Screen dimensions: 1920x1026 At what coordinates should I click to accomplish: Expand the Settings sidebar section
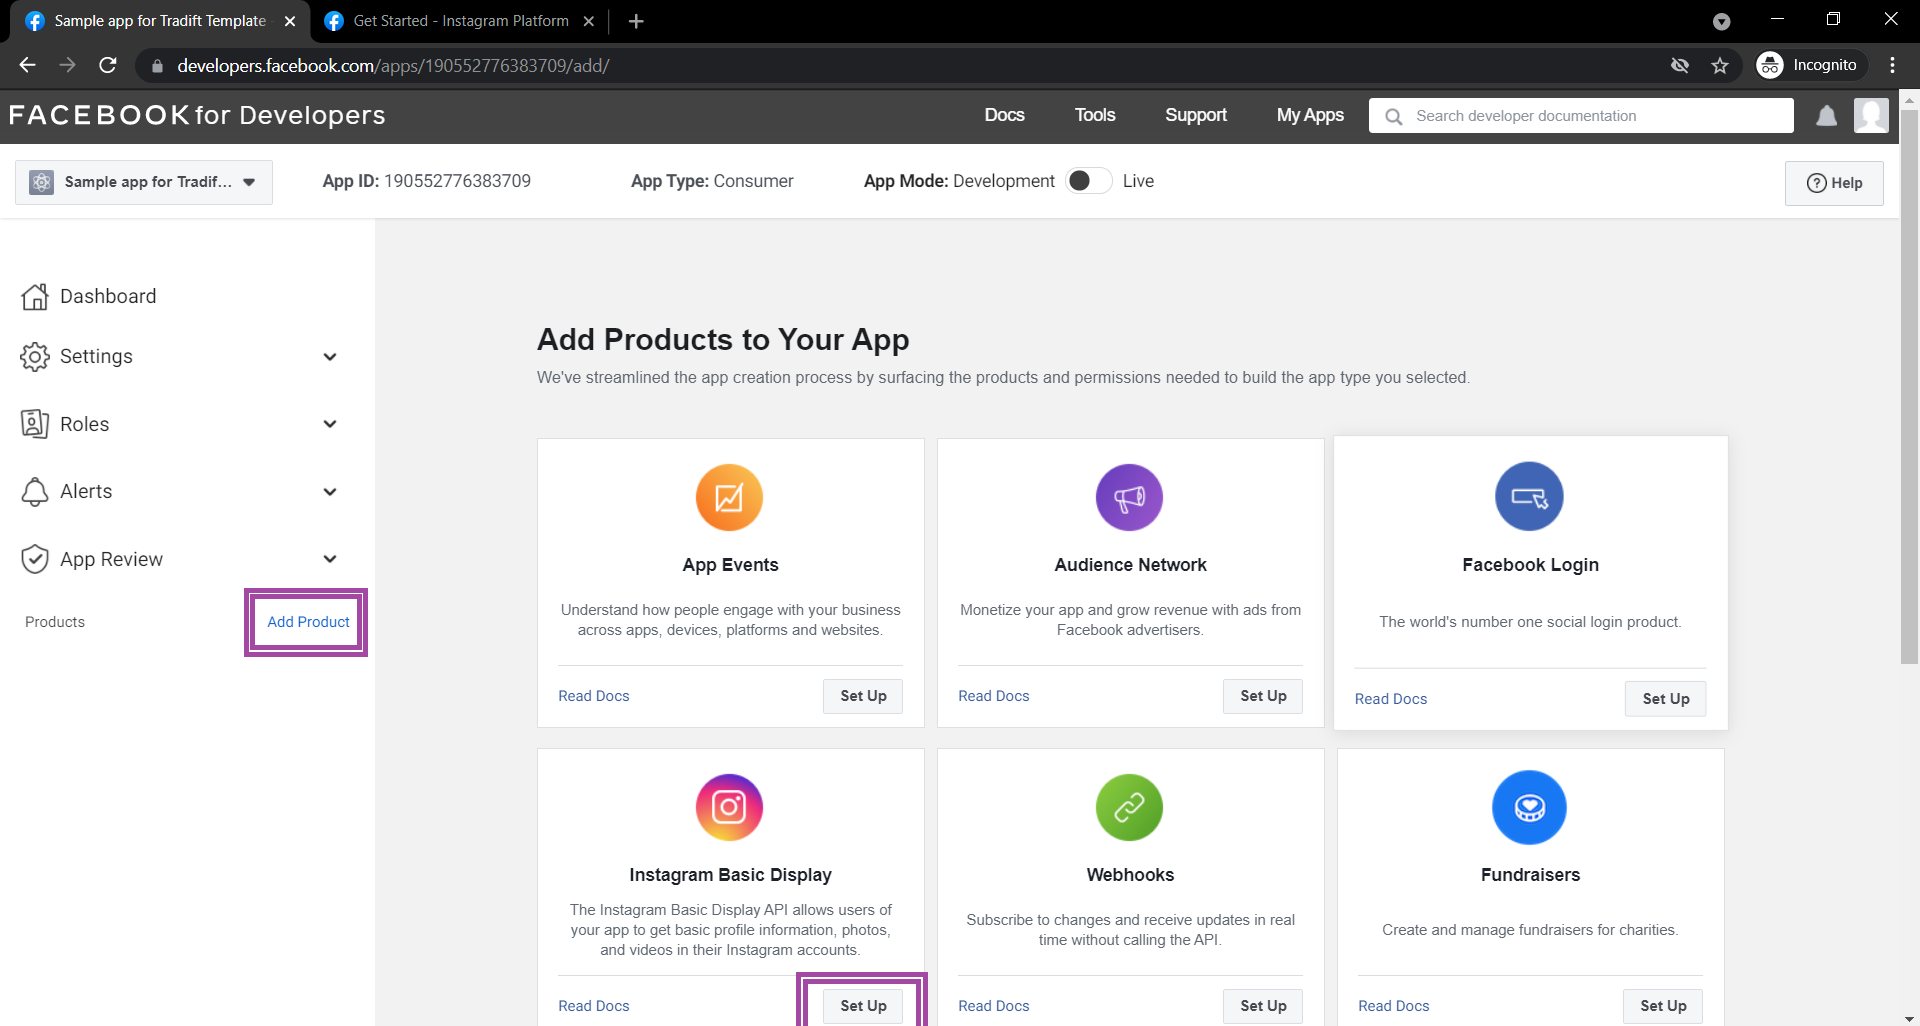tap(330, 357)
